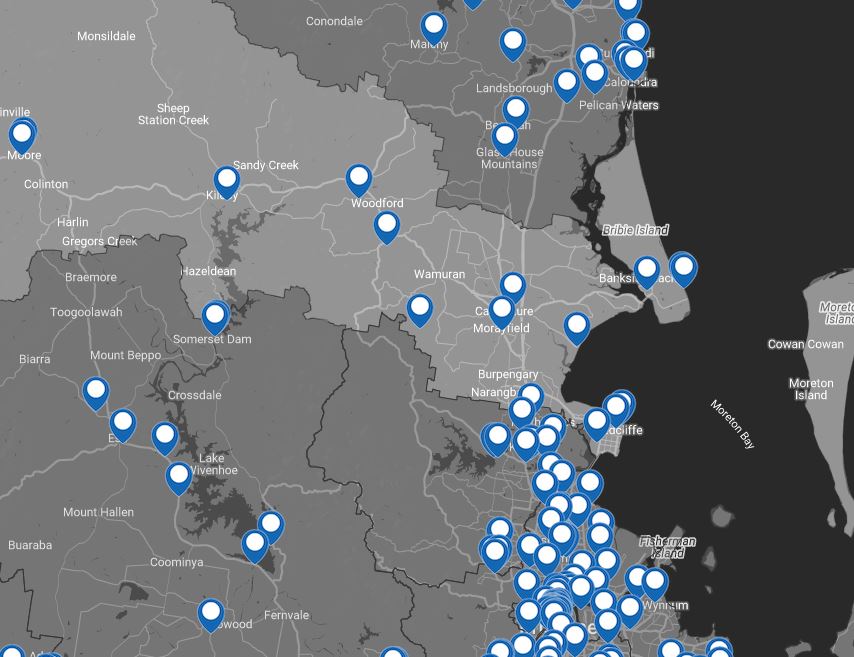Viewport: 854px width, 657px height.
Task: Open the pin at Banksia Beach
Action: point(647,272)
